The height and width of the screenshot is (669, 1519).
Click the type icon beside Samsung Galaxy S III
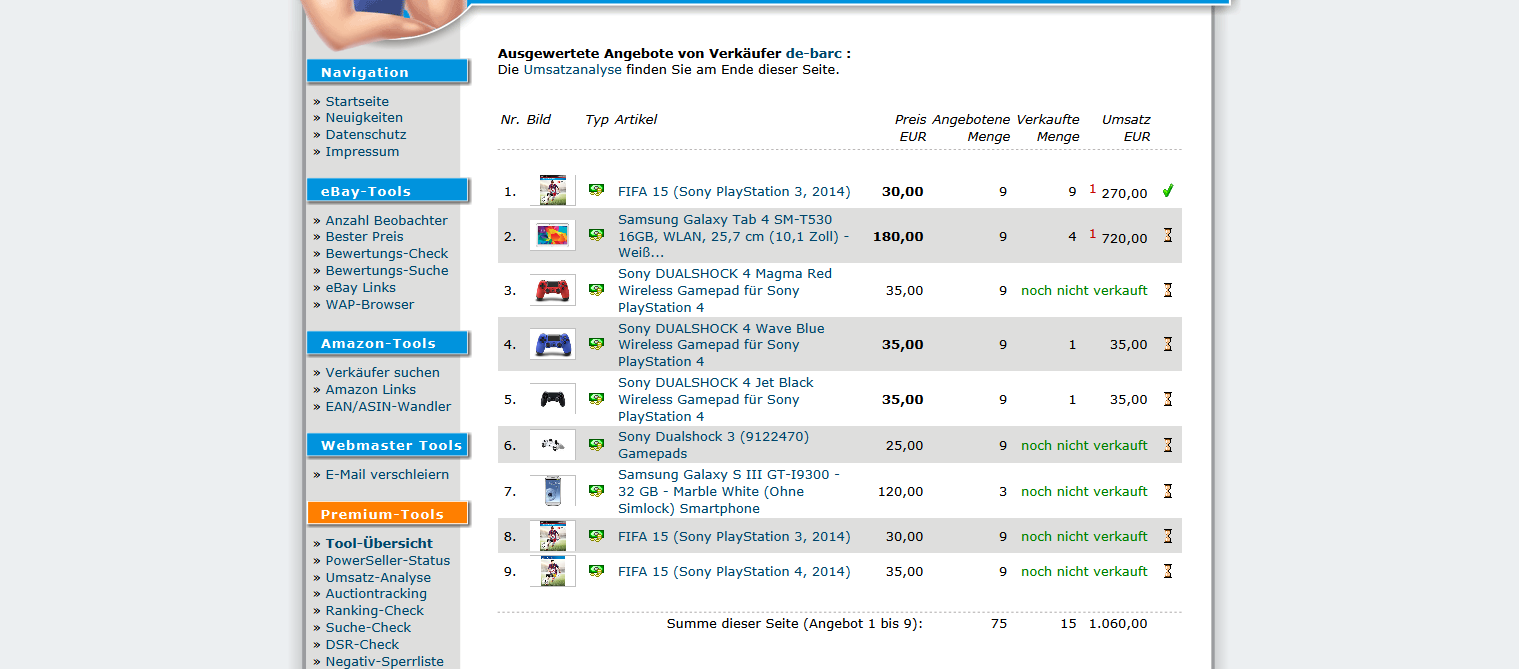[597, 491]
